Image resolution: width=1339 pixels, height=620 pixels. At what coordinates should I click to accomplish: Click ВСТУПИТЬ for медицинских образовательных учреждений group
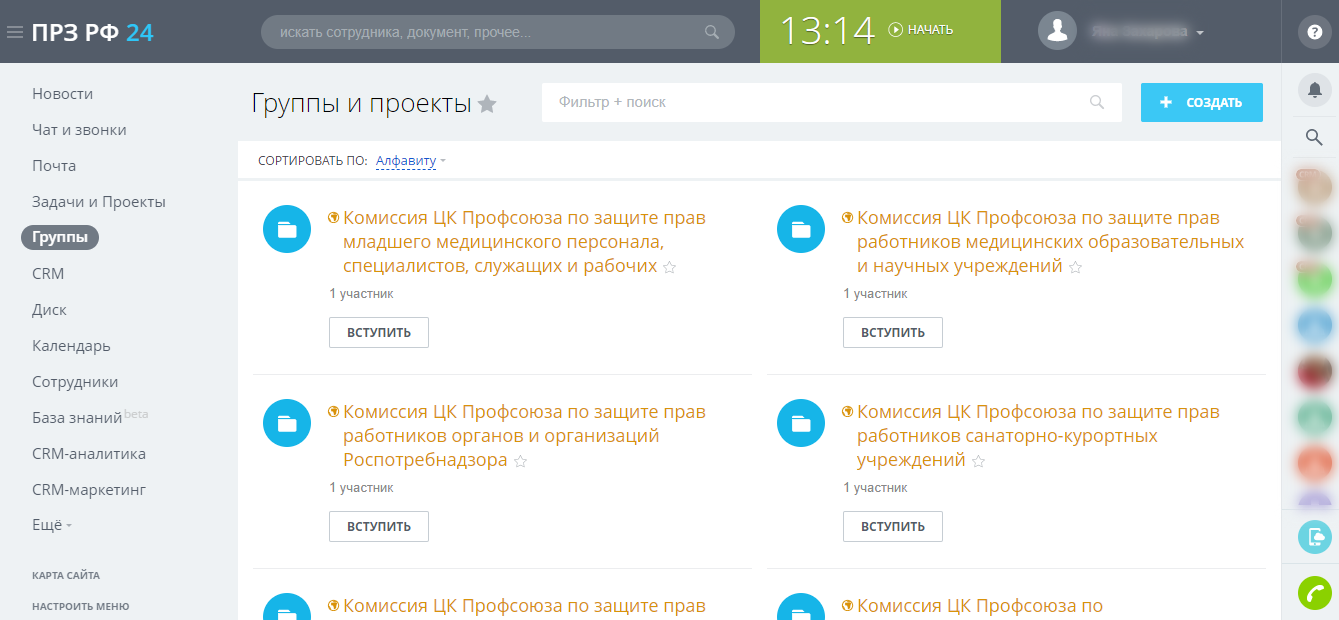pyautogui.click(x=892, y=333)
